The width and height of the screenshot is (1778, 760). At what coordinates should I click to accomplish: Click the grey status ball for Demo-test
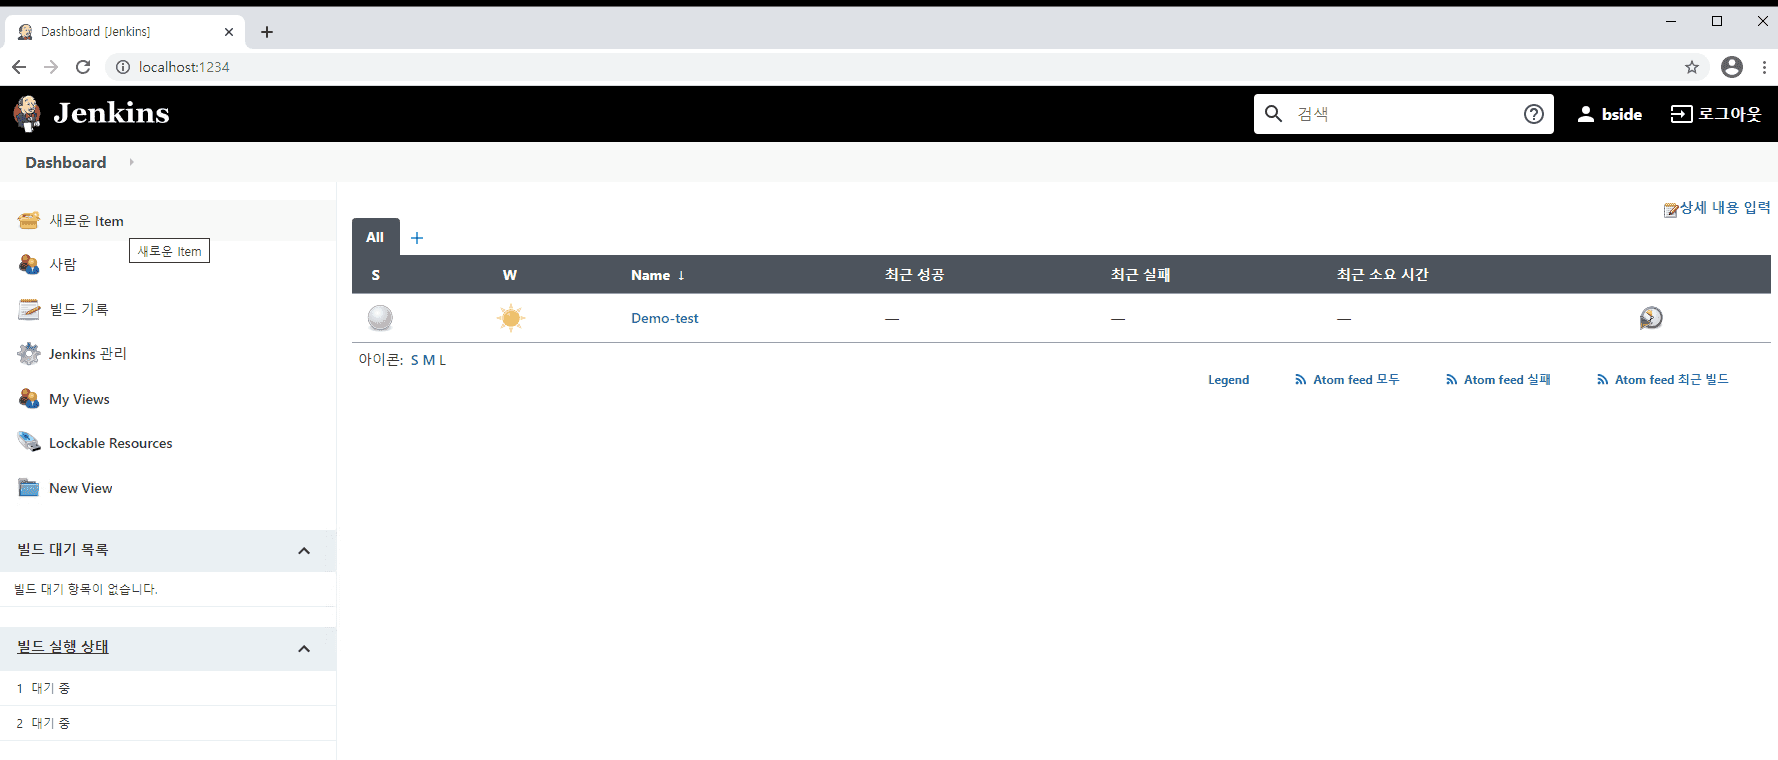point(380,318)
